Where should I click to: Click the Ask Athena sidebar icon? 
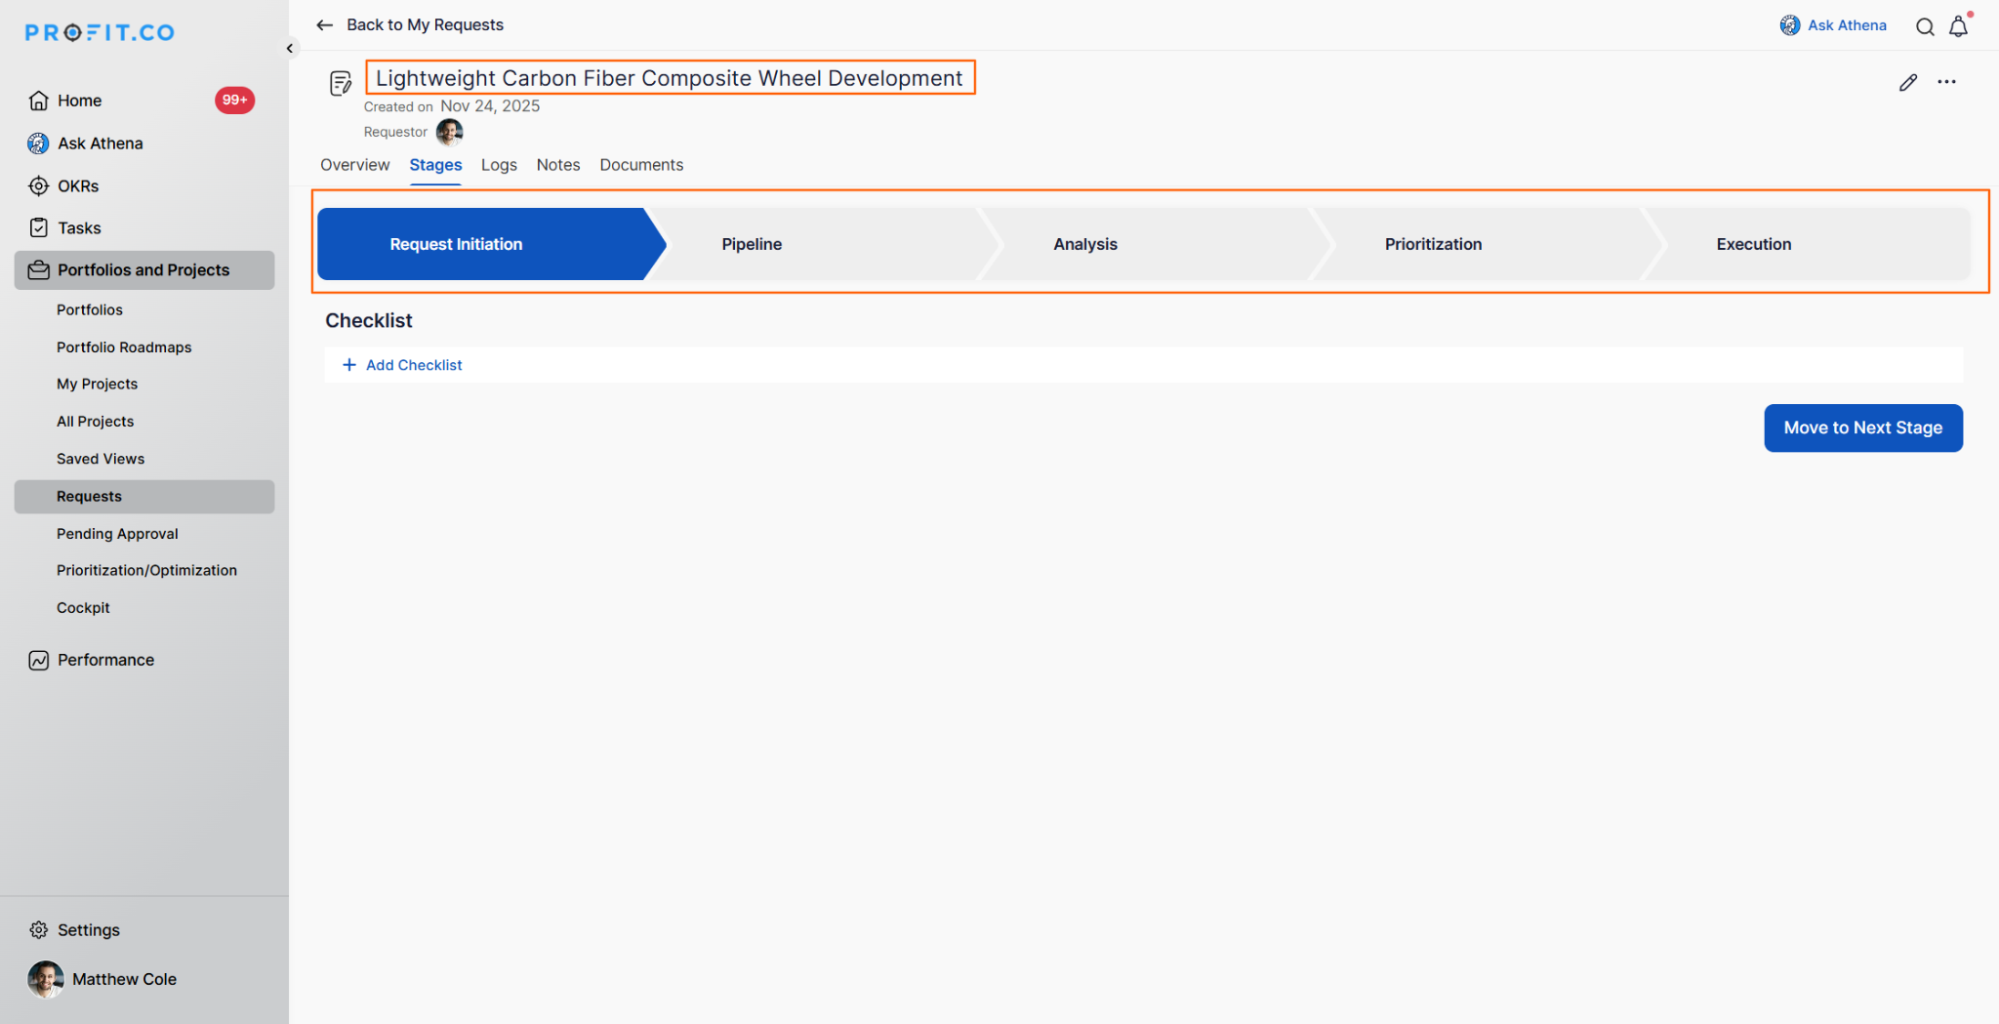38,144
